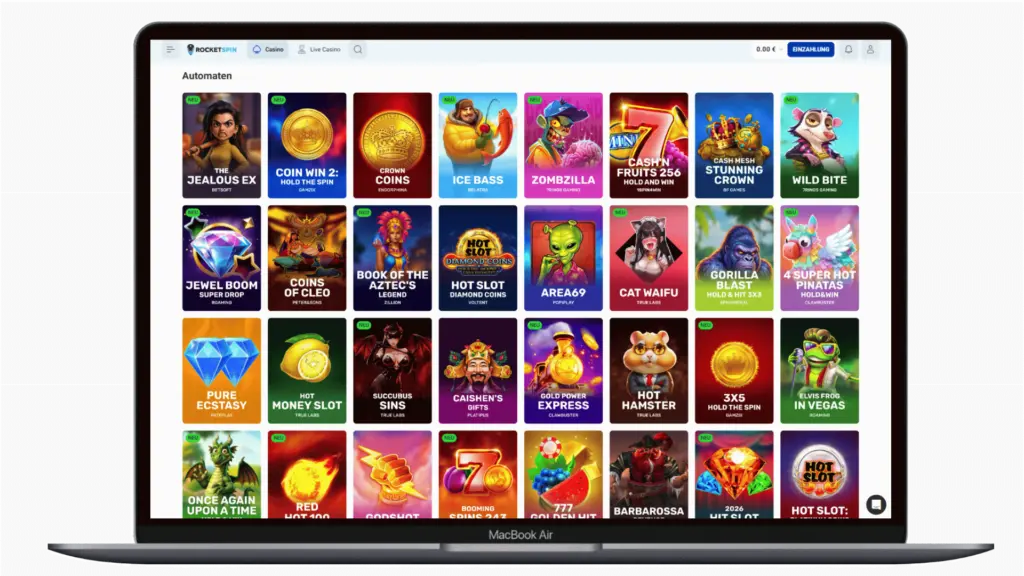
Task: Select Hot Slot Diamond Coins tile
Action: (478, 258)
